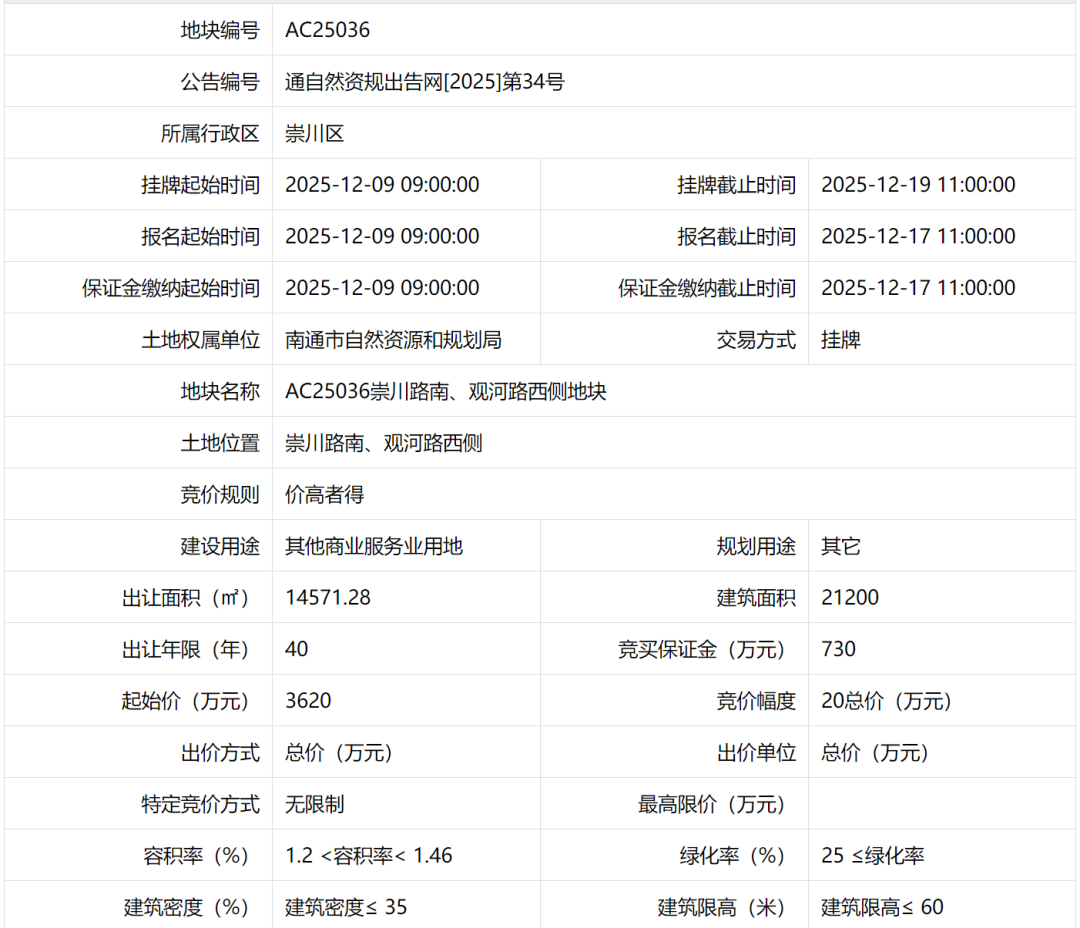
Task: Select the 挂牌截止时间 value 2025-12-19 11:00:00
Action: click(x=919, y=184)
